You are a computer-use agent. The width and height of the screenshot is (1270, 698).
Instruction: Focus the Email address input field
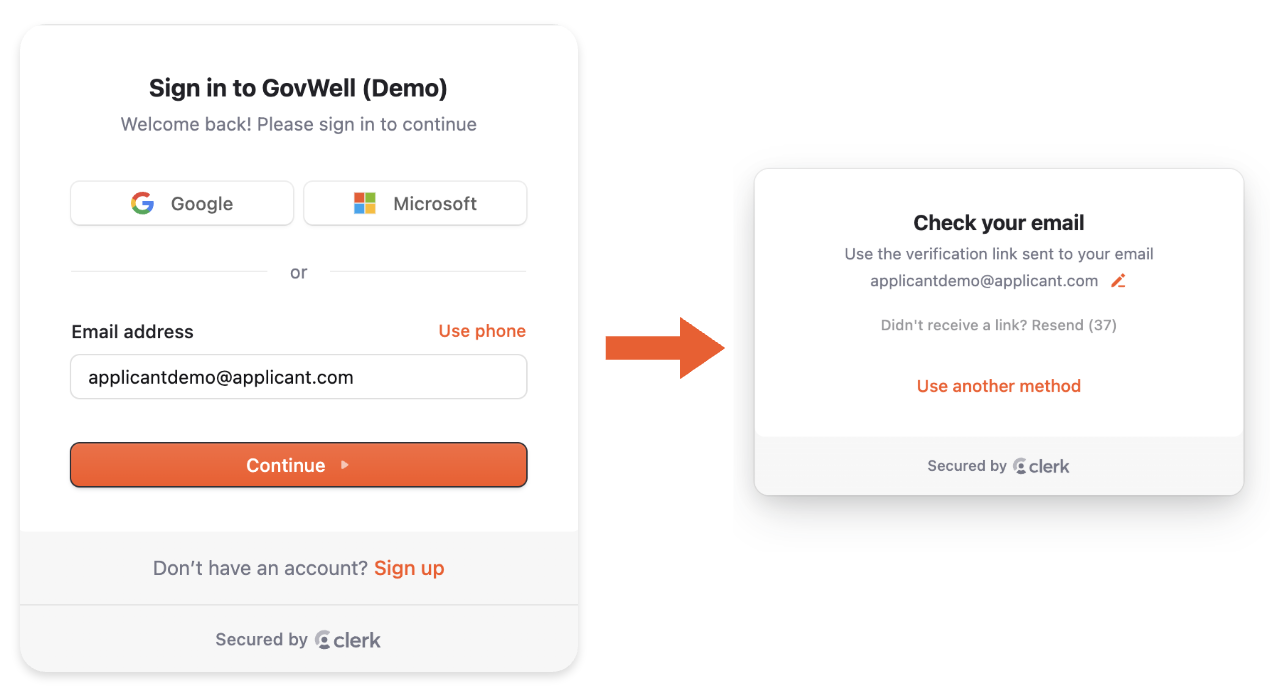click(298, 377)
